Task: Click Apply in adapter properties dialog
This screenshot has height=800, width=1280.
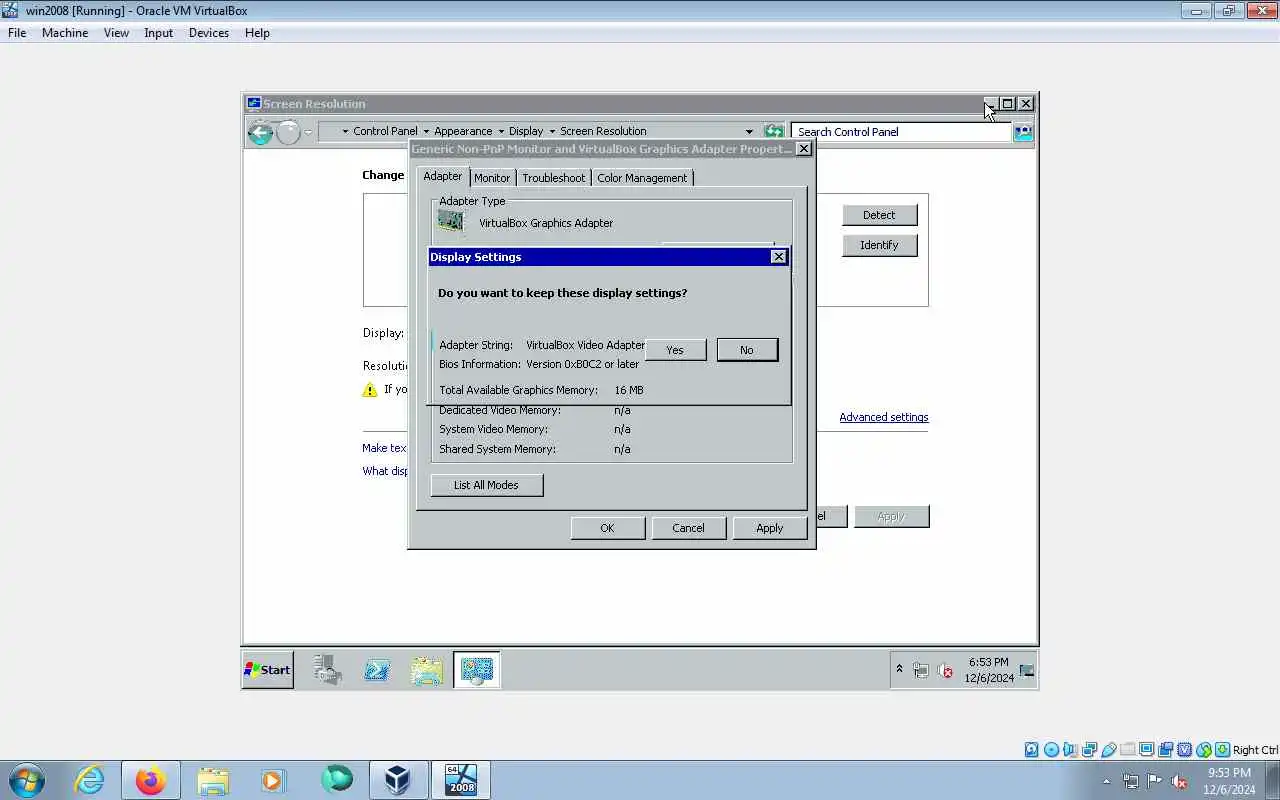Action: pos(769,528)
